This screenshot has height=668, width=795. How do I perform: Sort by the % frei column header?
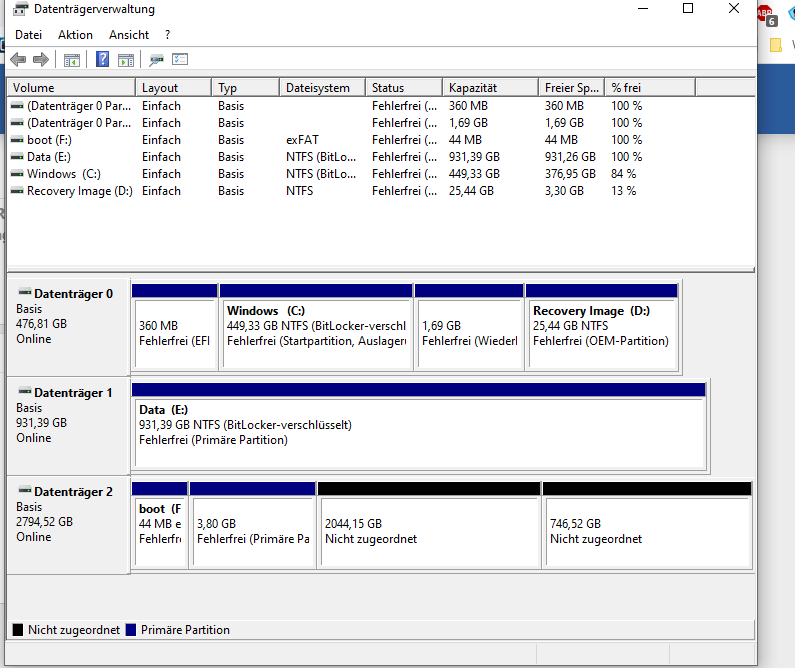coord(650,88)
